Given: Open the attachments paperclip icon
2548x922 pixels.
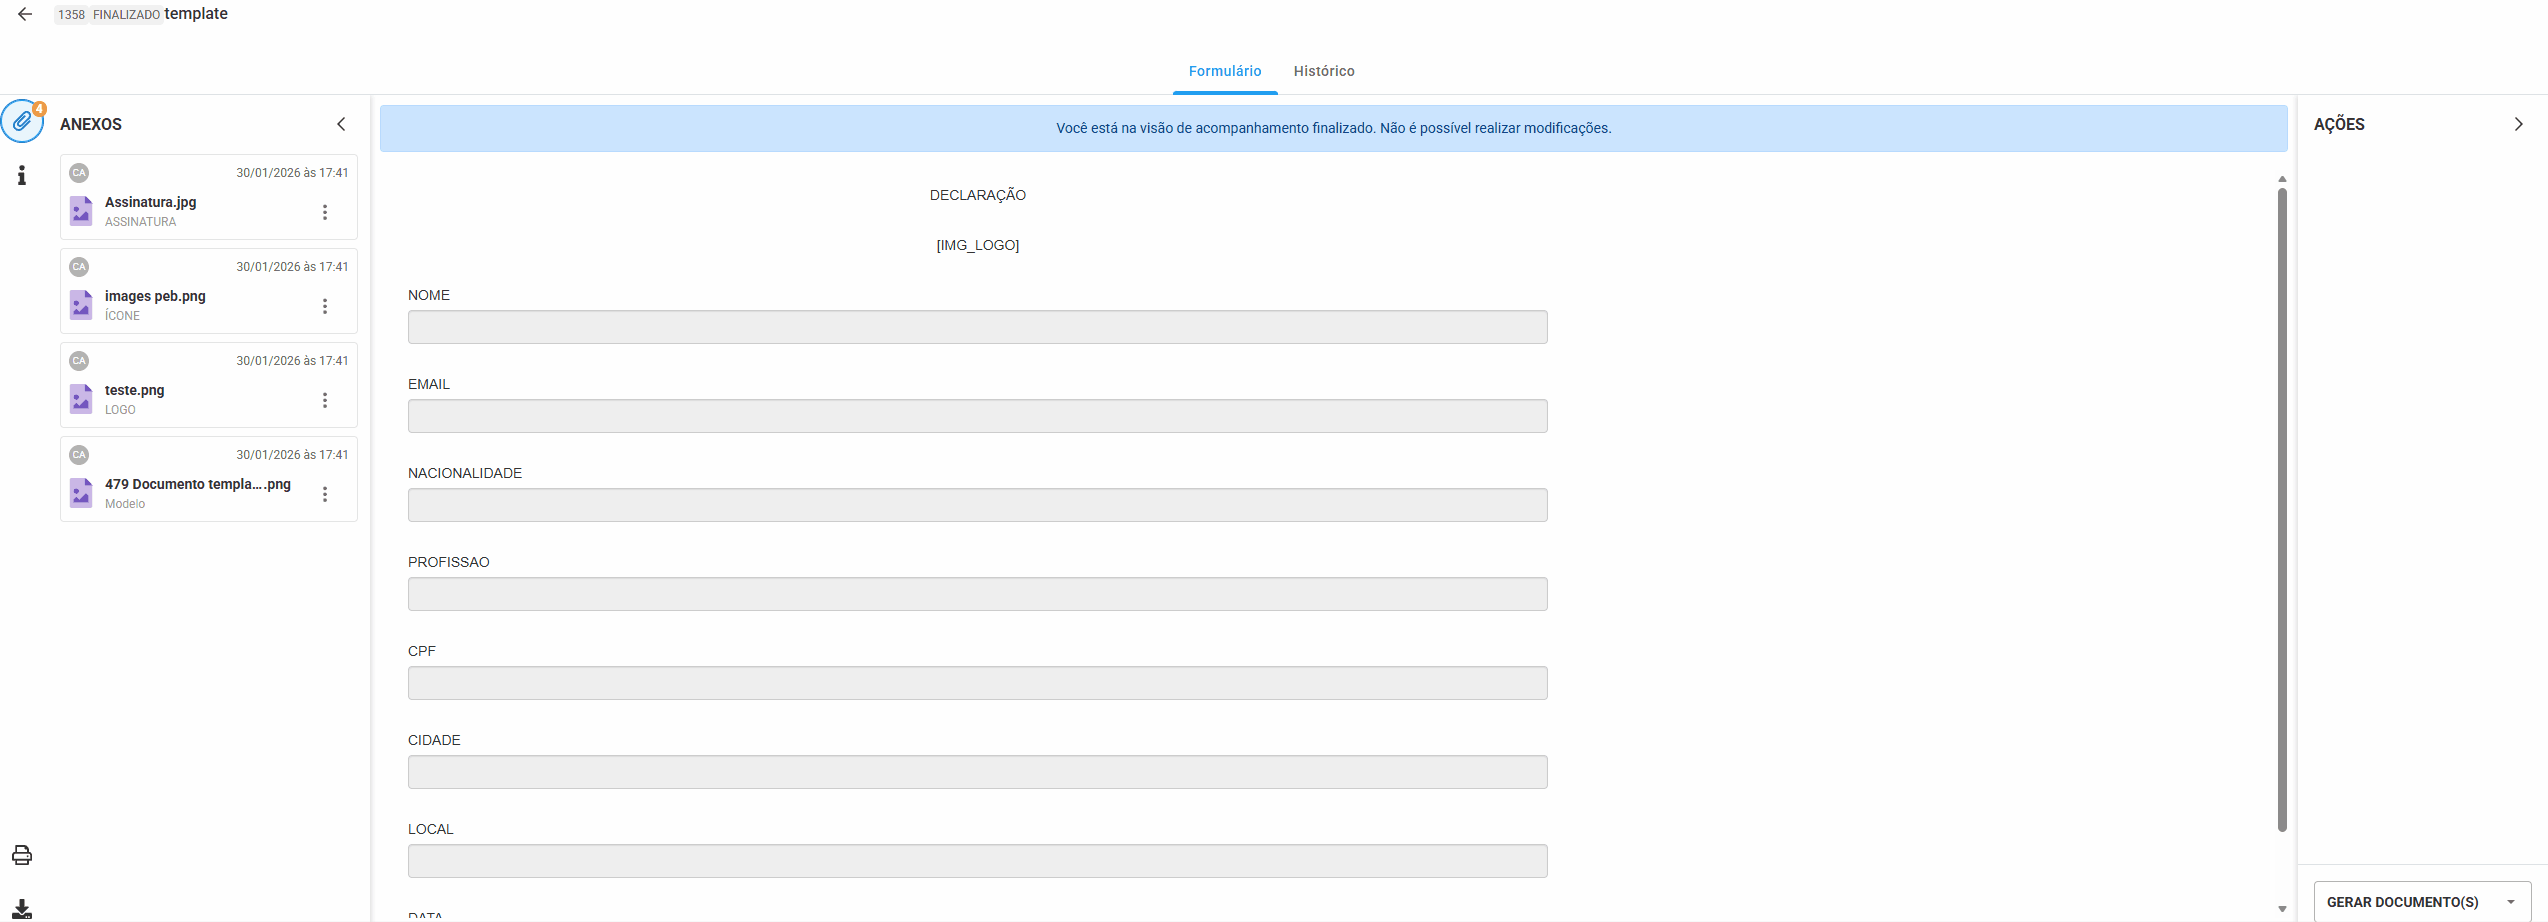Looking at the screenshot, I should point(22,122).
